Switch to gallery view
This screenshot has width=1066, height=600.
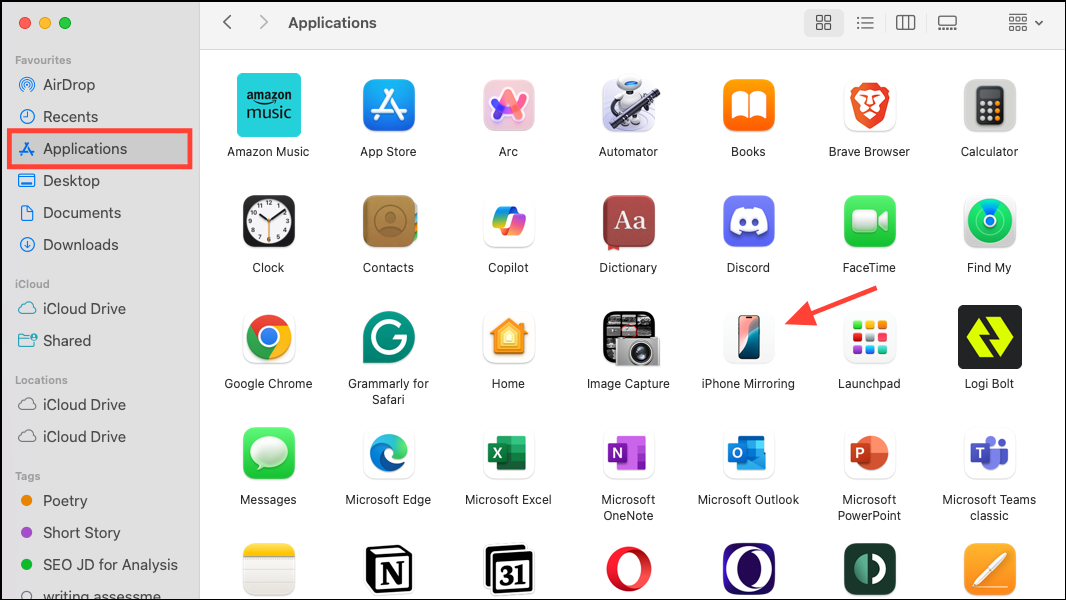[x=947, y=23]
